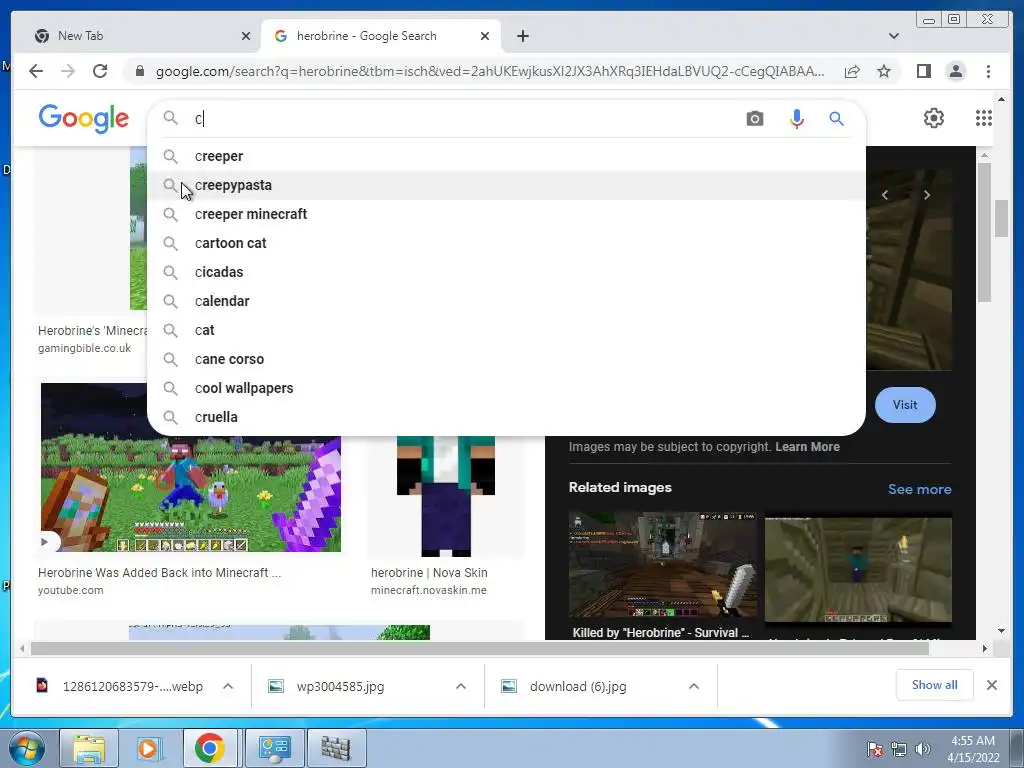Choose the 'cartoon cat' suggestion
Screen dimensions: 1024x768
click(506, 243)
